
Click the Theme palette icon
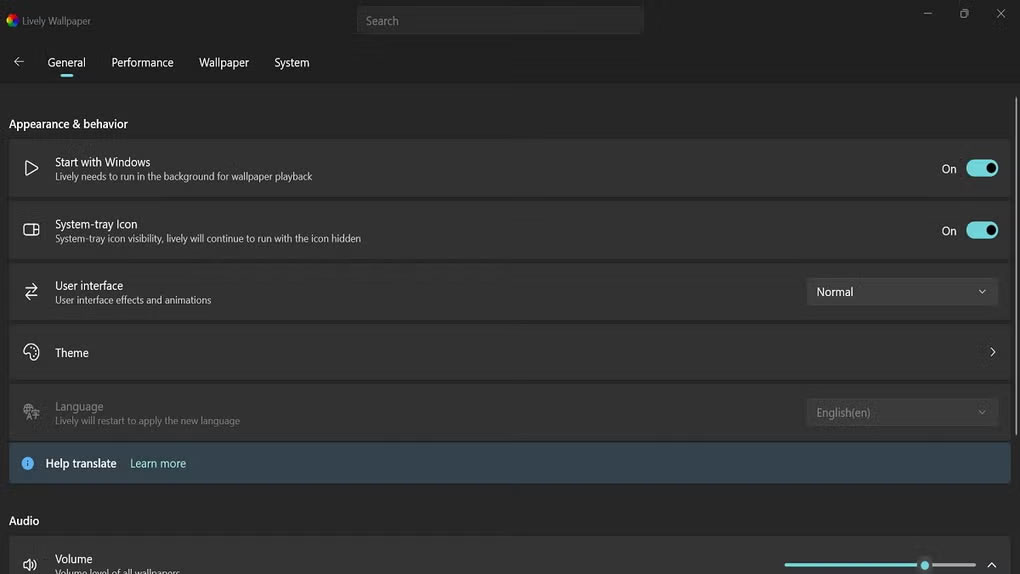[31, 352]
